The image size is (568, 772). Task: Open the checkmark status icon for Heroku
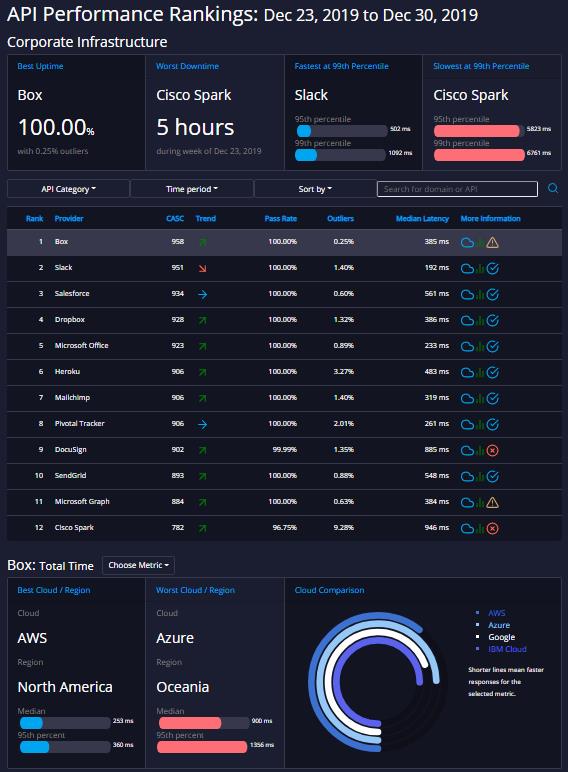click(x=492, y=373)
